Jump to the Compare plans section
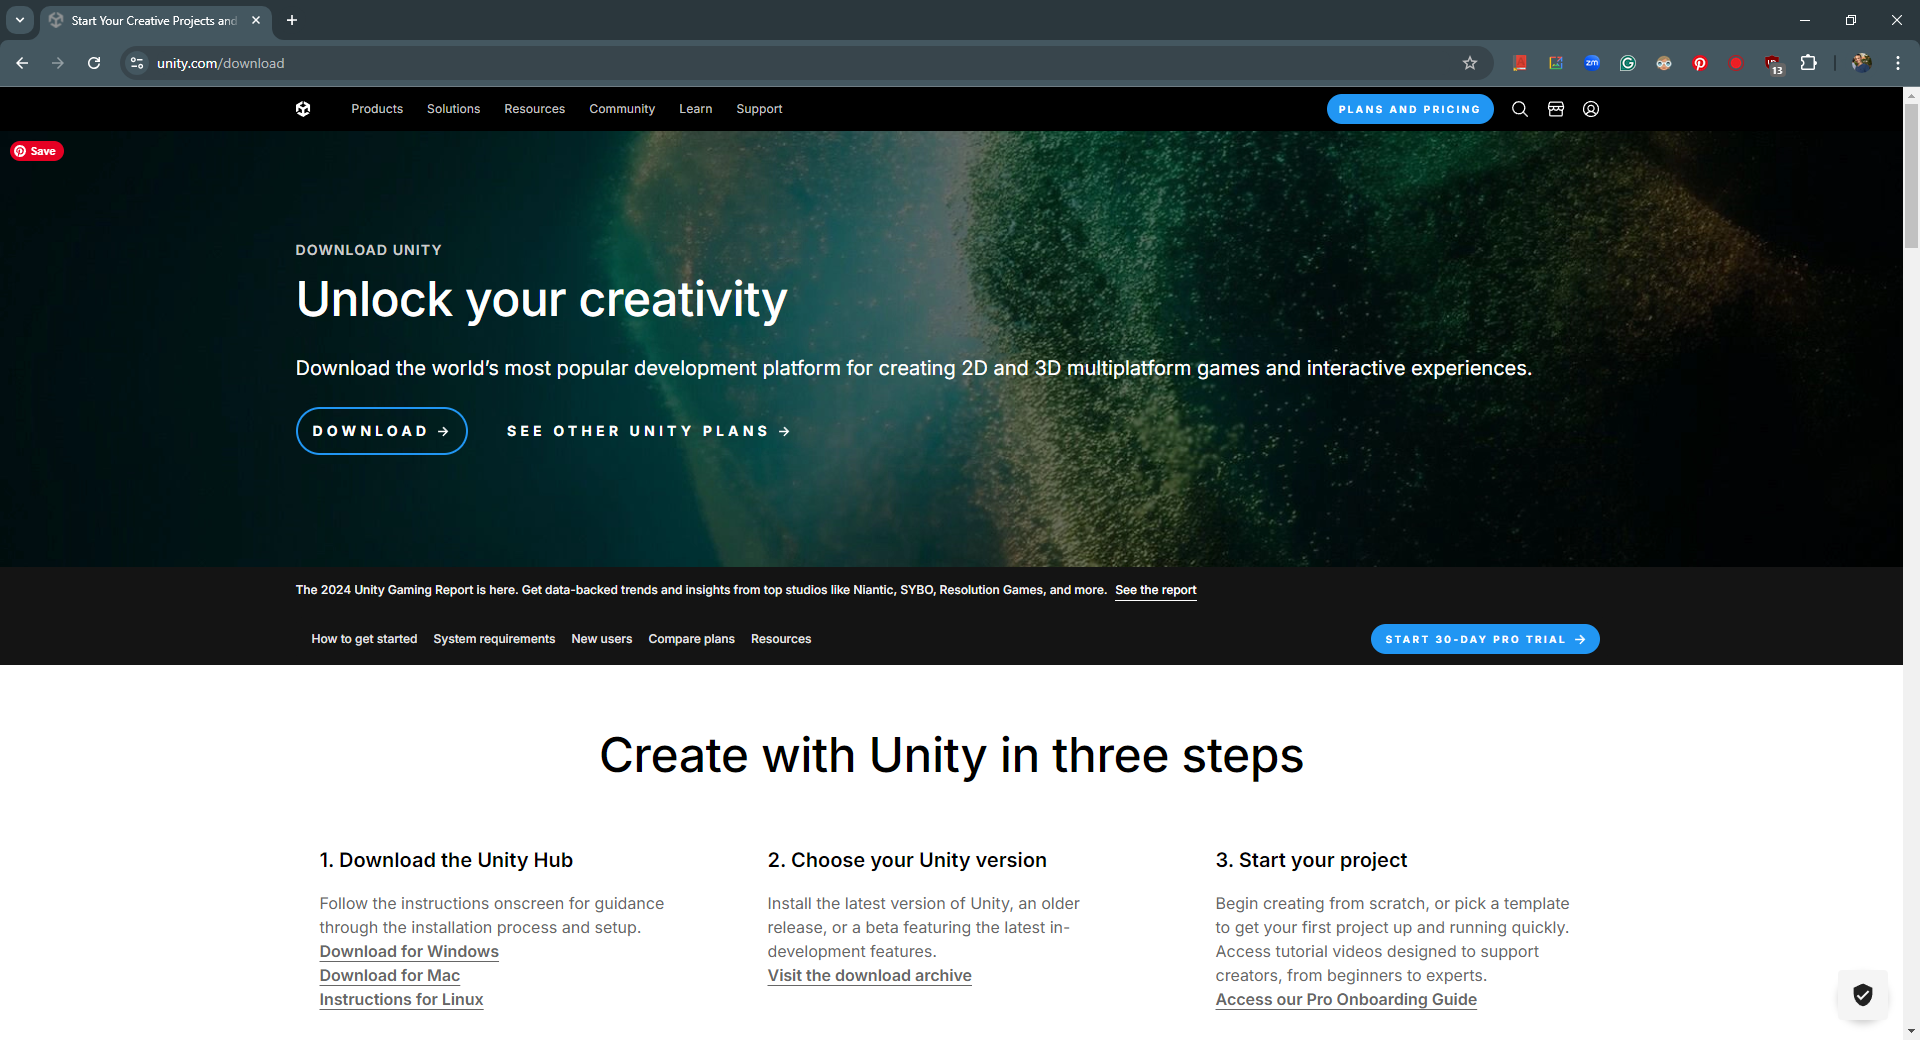The height and width of the screenshot is (1040, 1920). pos(691,639)
